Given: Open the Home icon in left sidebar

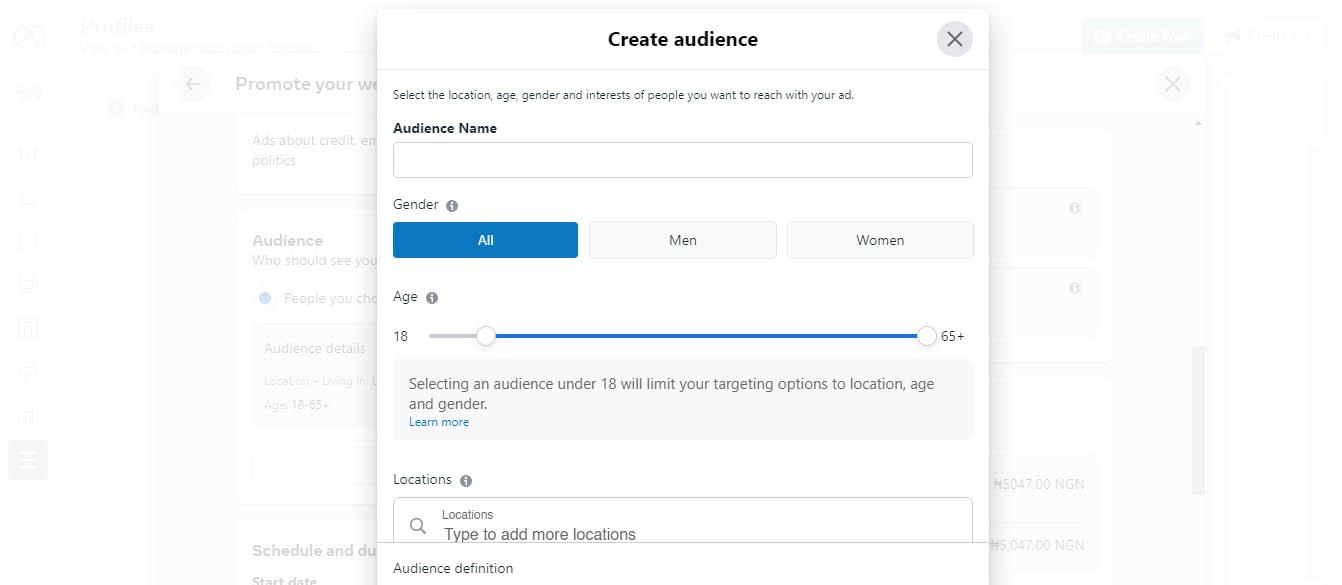Looking at the screenshot, I should coord(28,152).
